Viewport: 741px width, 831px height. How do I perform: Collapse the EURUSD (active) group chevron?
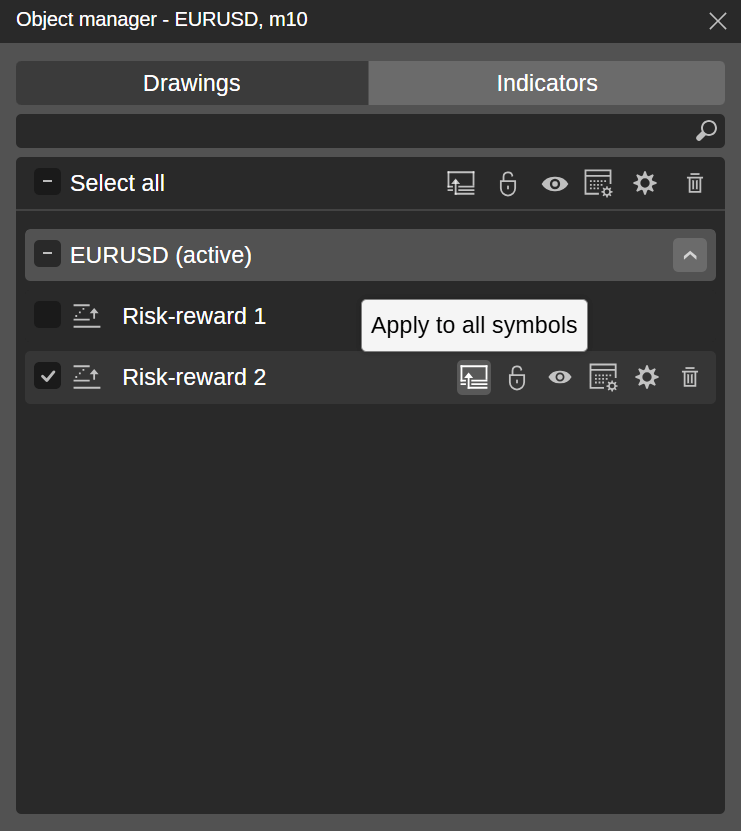point(690,255)
